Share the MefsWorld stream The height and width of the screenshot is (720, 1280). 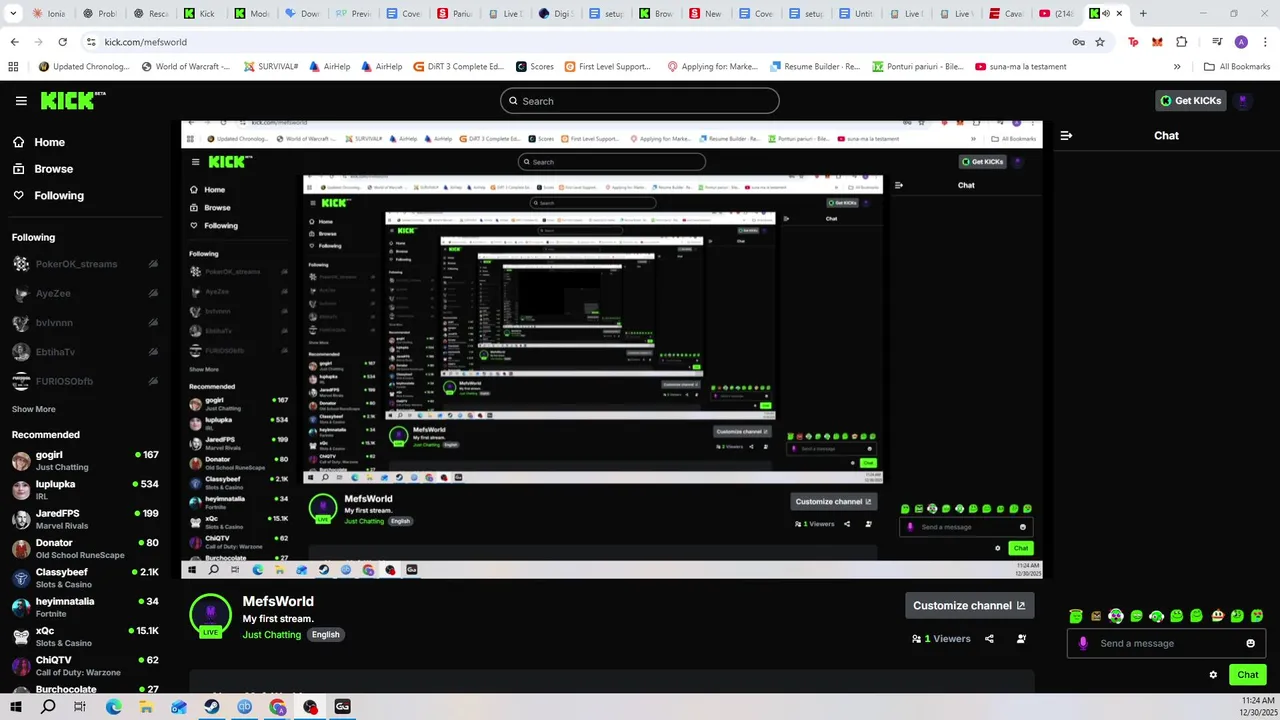click(989, 639)
